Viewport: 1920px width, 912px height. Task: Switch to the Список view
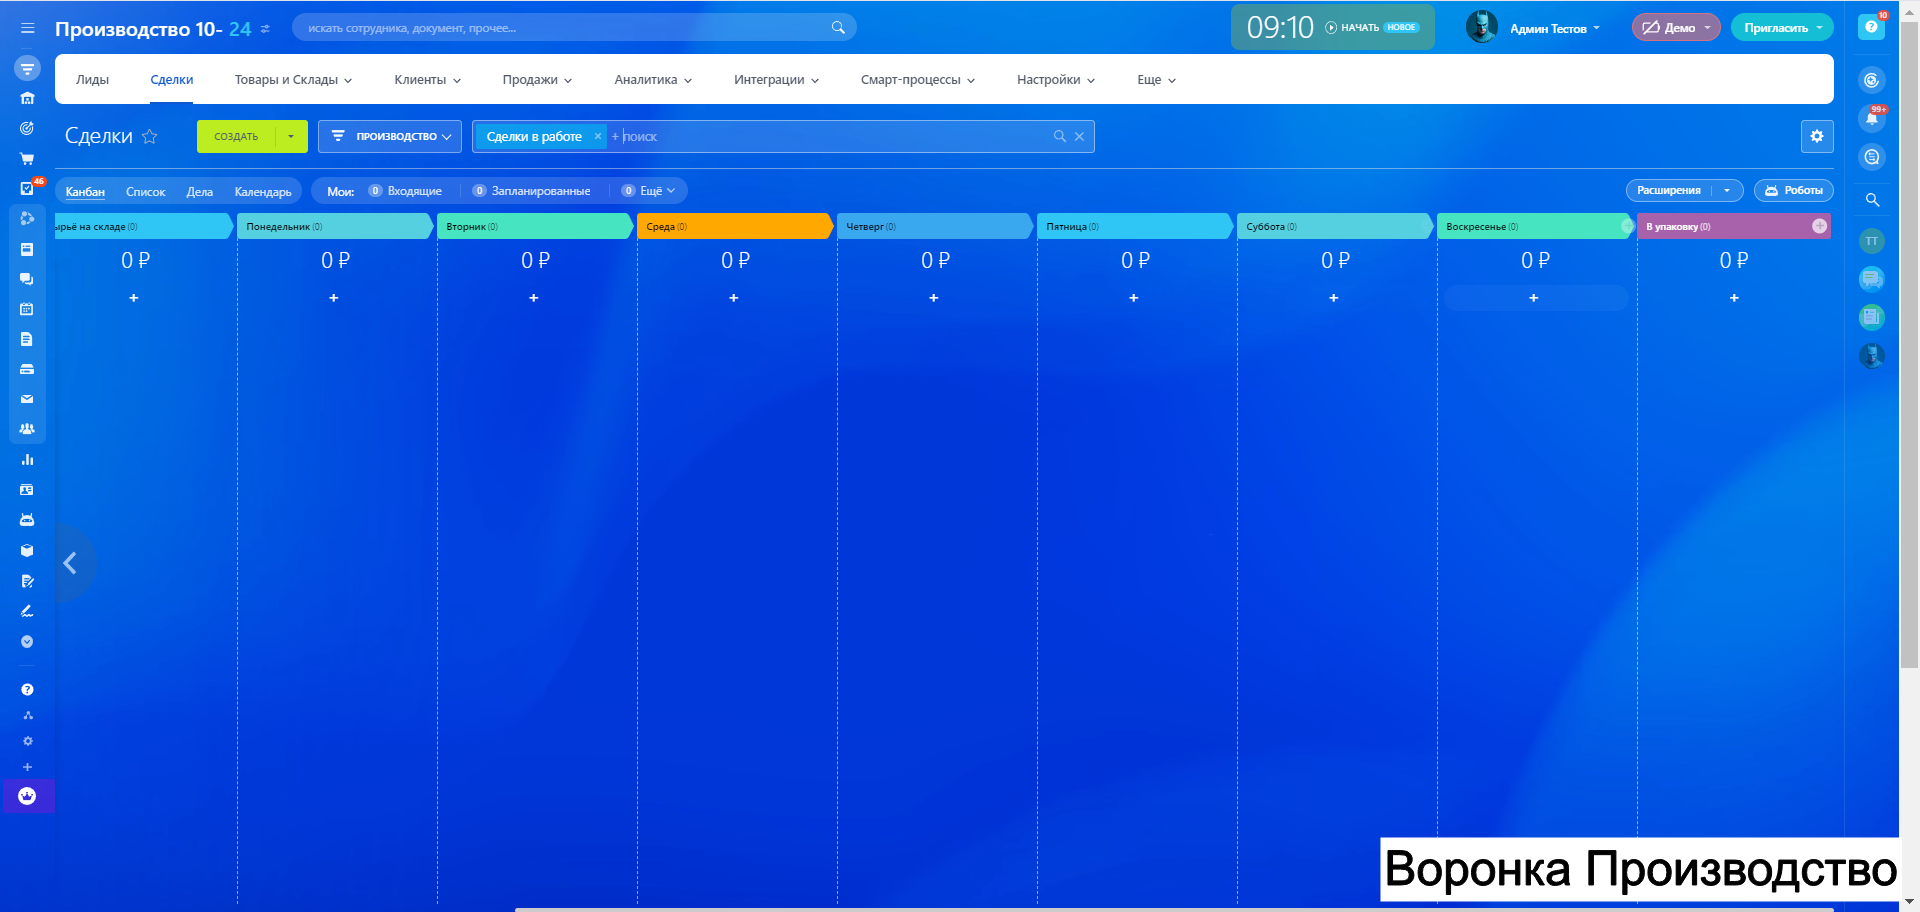click(146, 192)
